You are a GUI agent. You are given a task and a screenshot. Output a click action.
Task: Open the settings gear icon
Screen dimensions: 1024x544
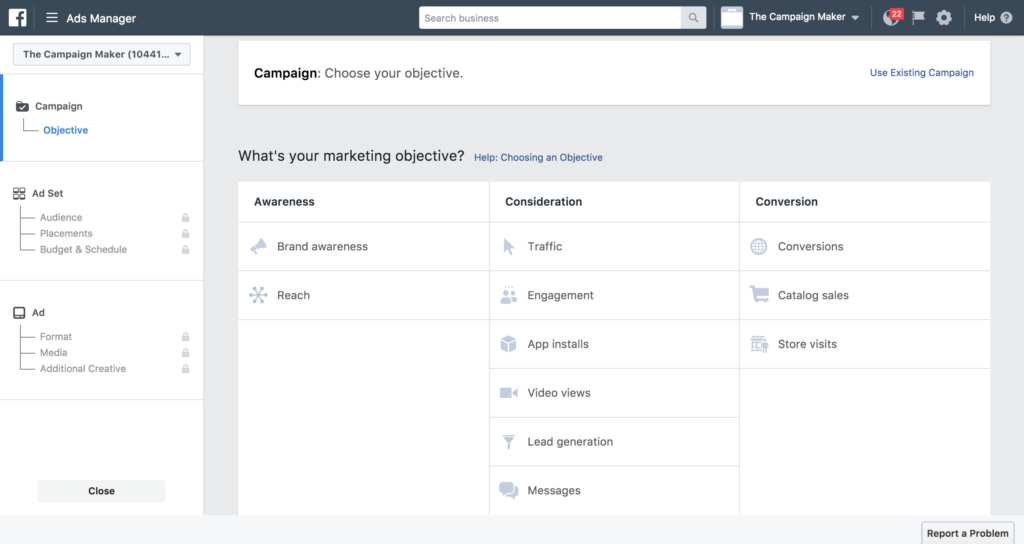(x=944, y=18)
